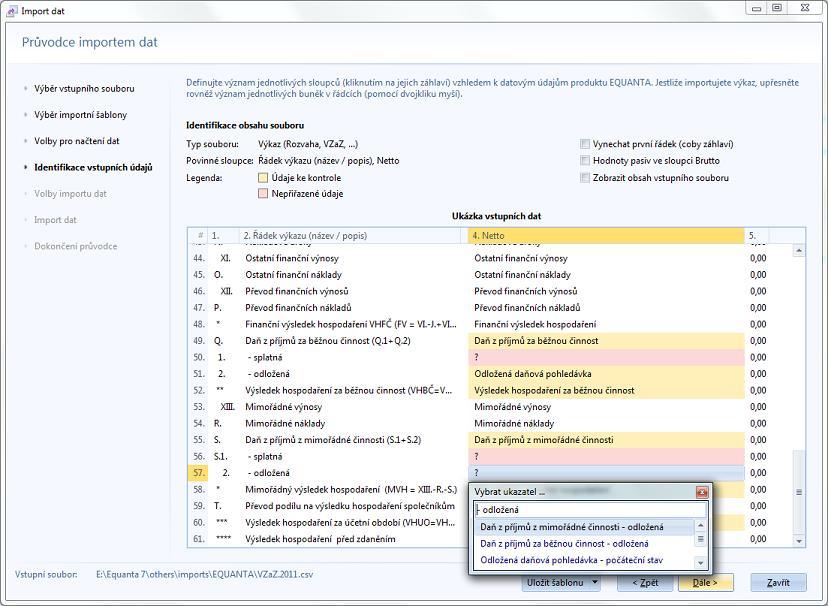Screen dimensions: 828x606
Task: Choose Daň z příjmů z mimořádné činnosti - odložená
Action: [x=585, y=527]
